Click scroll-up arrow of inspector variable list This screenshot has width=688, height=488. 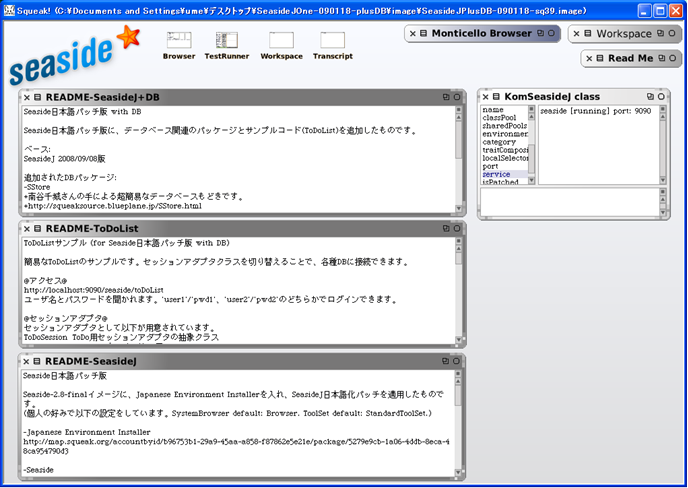(x=531, y=117)
